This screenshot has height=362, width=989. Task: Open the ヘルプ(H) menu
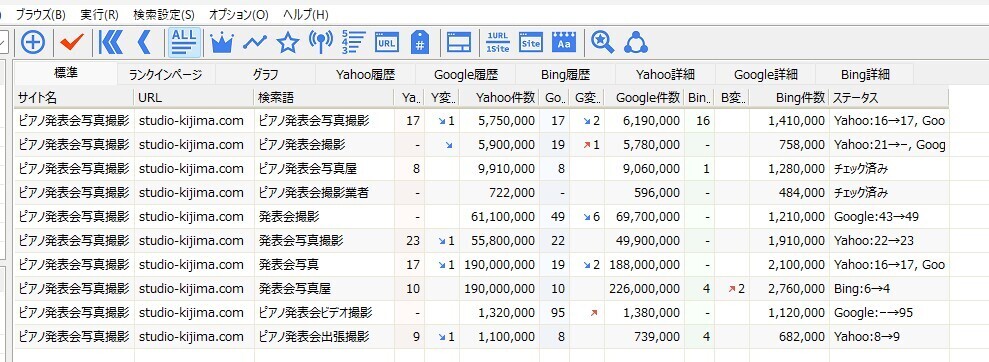point(306,14)
